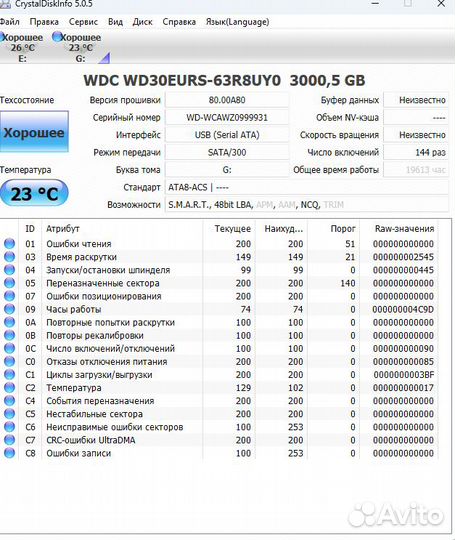The width and height of the screenshot is (455, 540).
Task: Click status icon for 0C Число включений/отключений
Action: (9, 348)
